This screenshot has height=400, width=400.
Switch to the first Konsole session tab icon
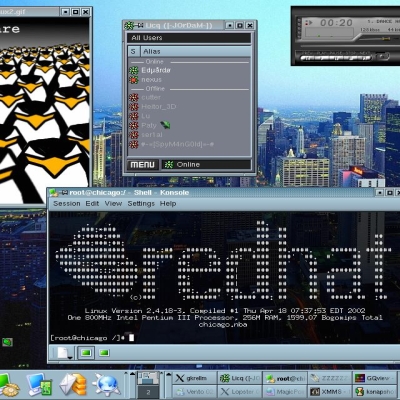pos(86,353)
